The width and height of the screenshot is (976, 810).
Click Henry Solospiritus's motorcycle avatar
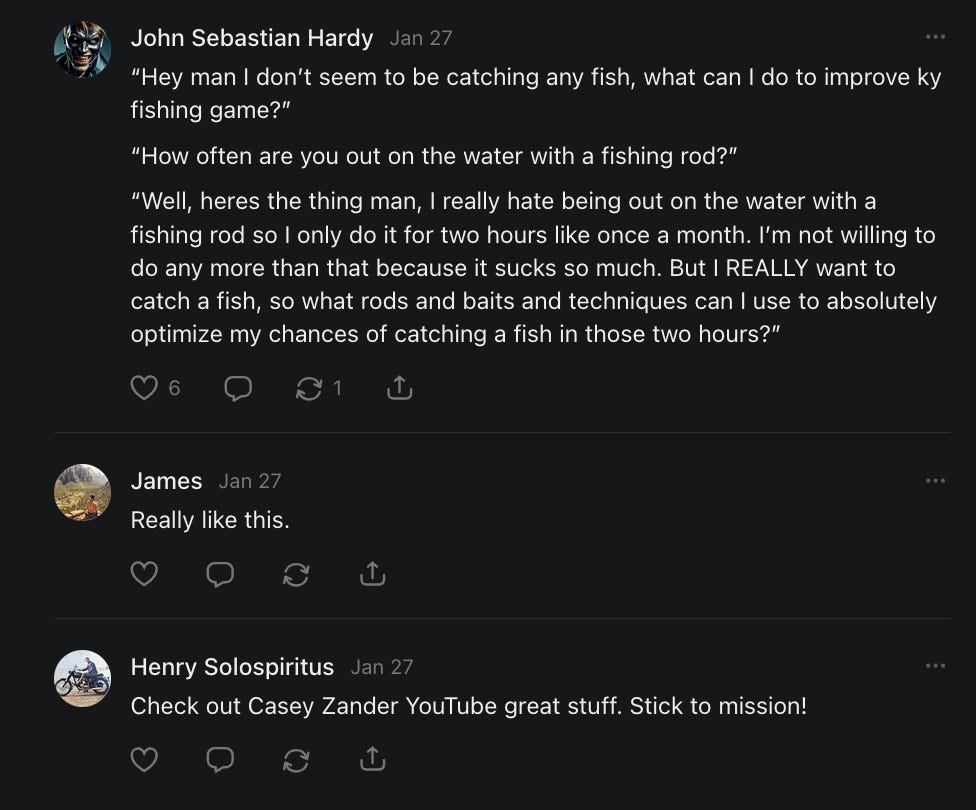pos(82,678)
